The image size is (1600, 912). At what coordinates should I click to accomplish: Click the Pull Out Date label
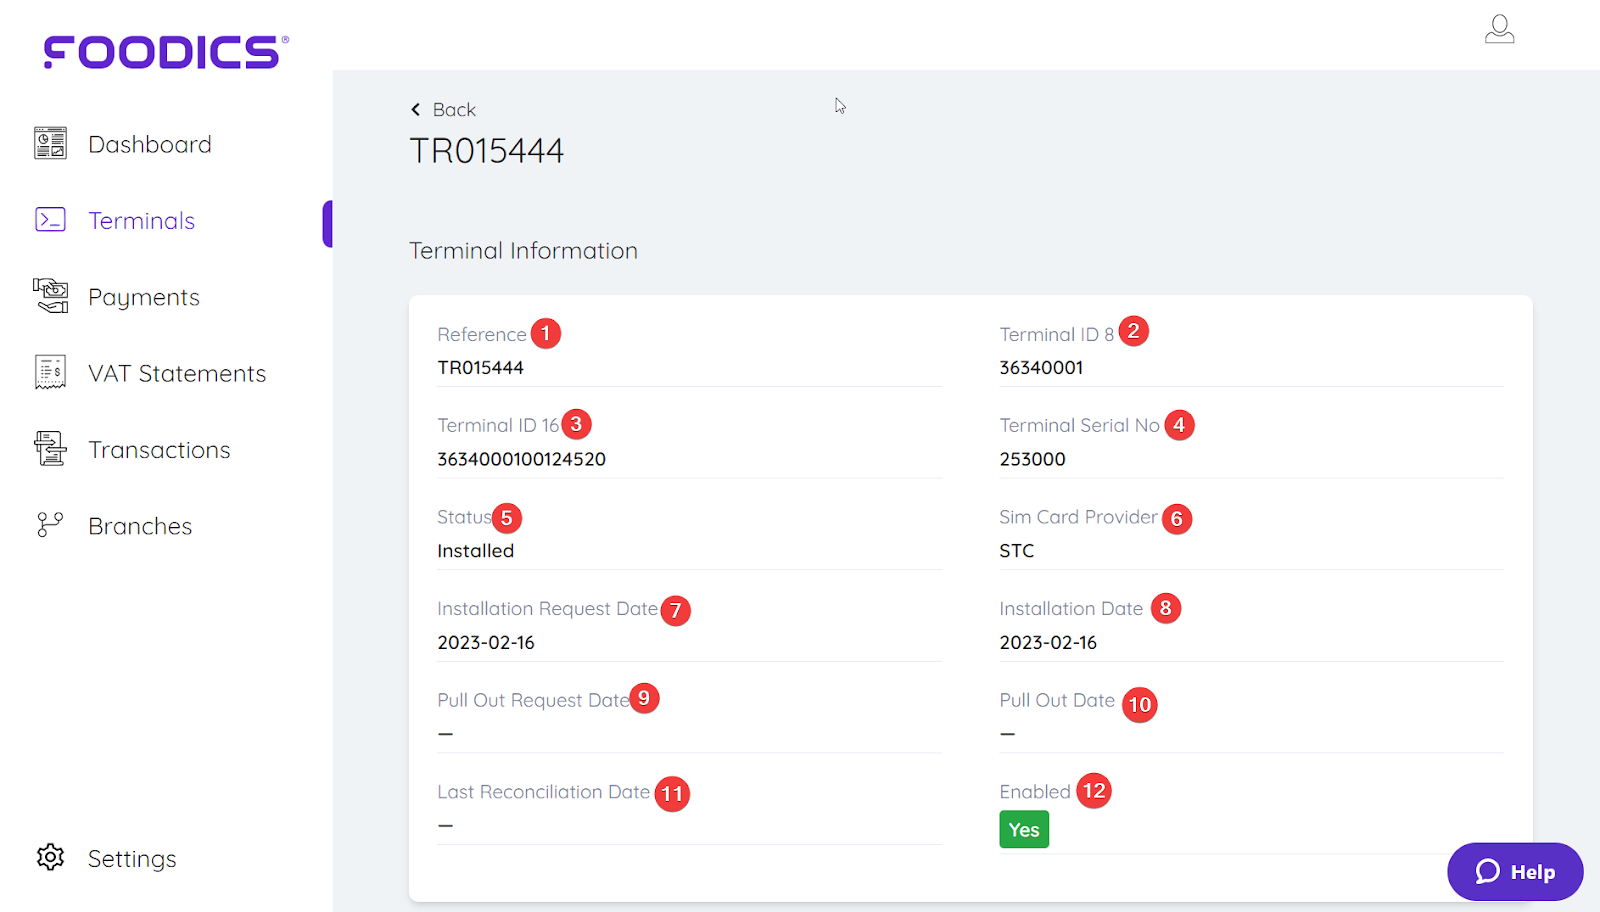(1057, 701)
